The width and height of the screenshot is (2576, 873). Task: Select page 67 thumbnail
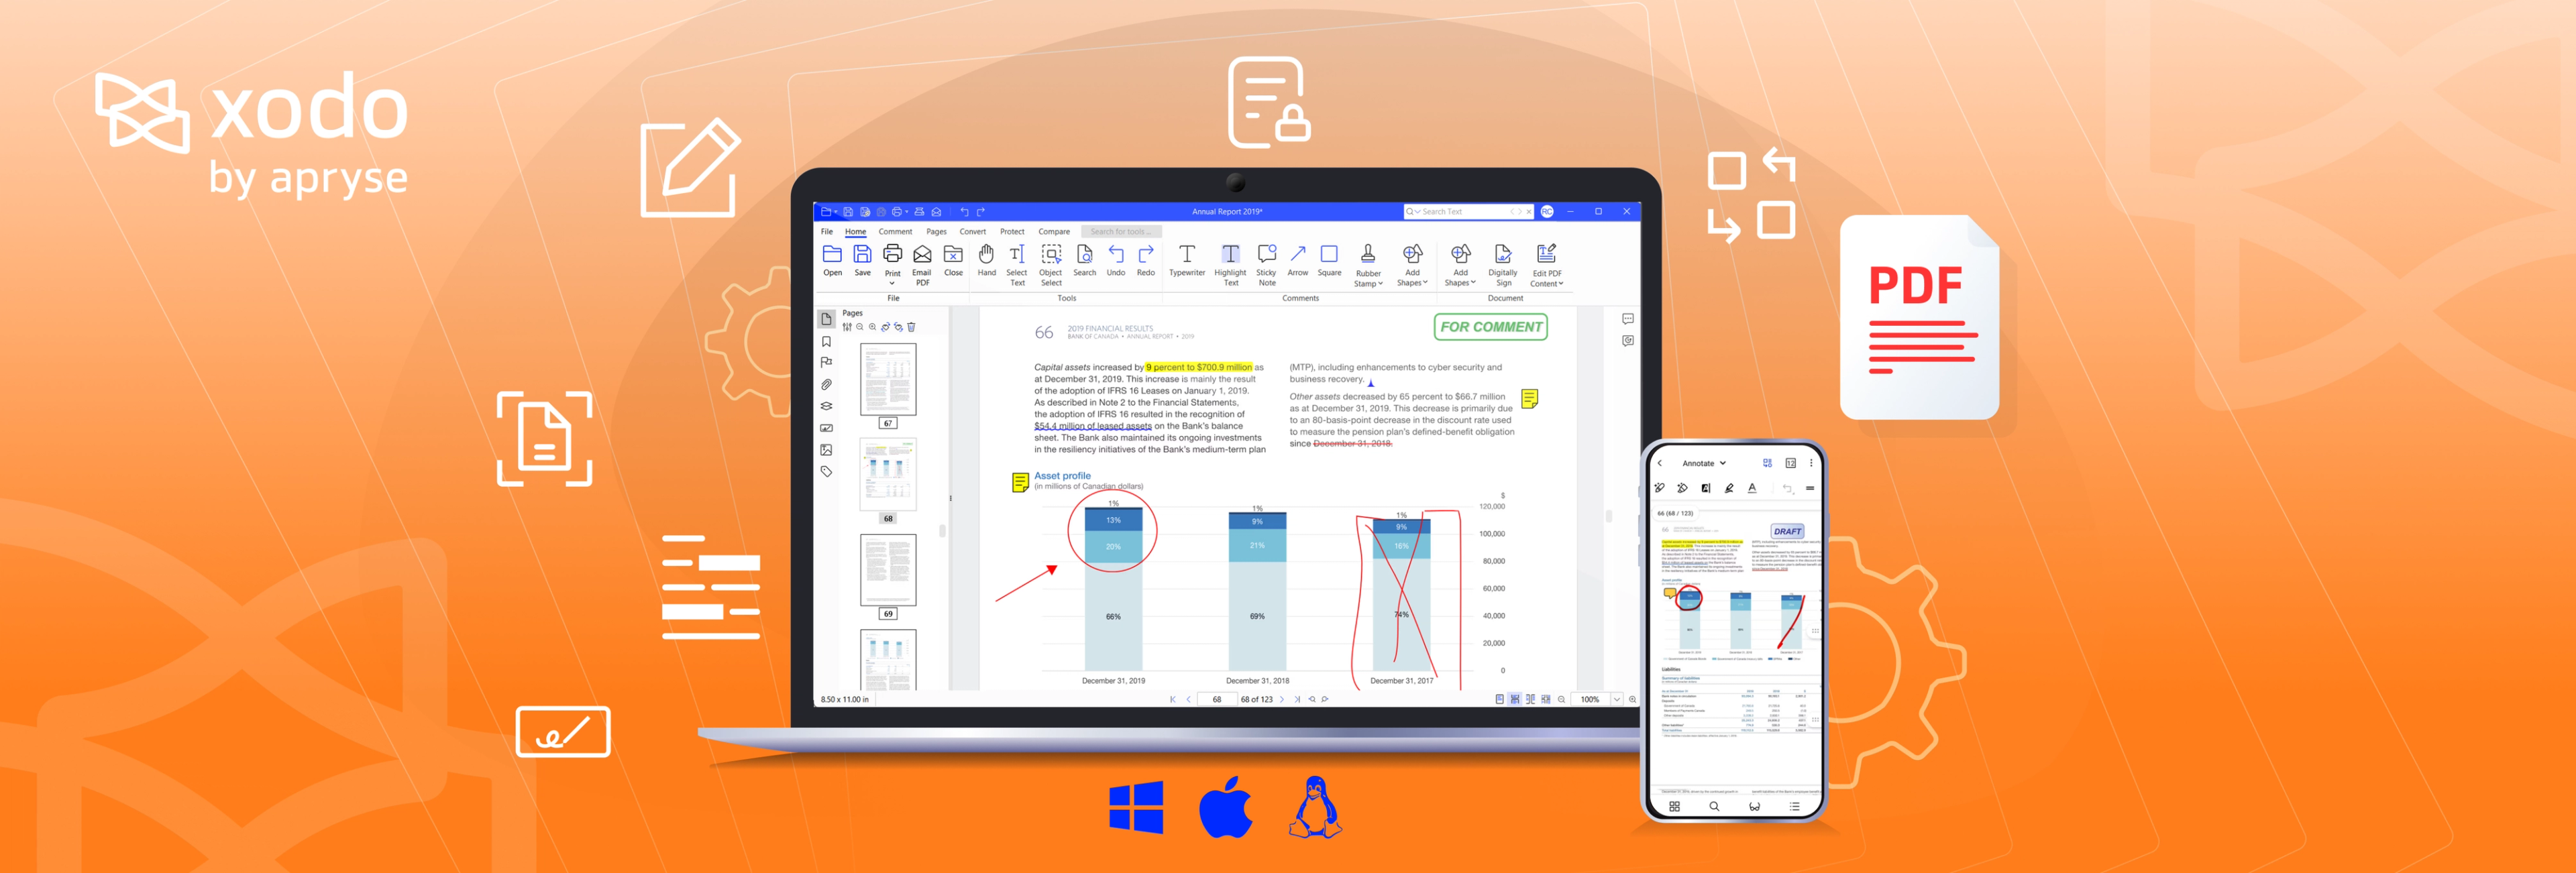click(x=888, y=379)
